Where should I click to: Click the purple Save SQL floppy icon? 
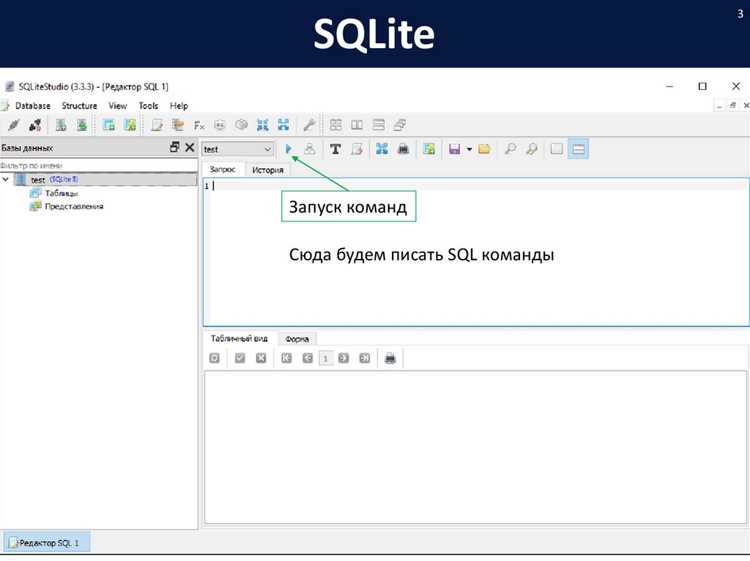[x=454, y=149]
